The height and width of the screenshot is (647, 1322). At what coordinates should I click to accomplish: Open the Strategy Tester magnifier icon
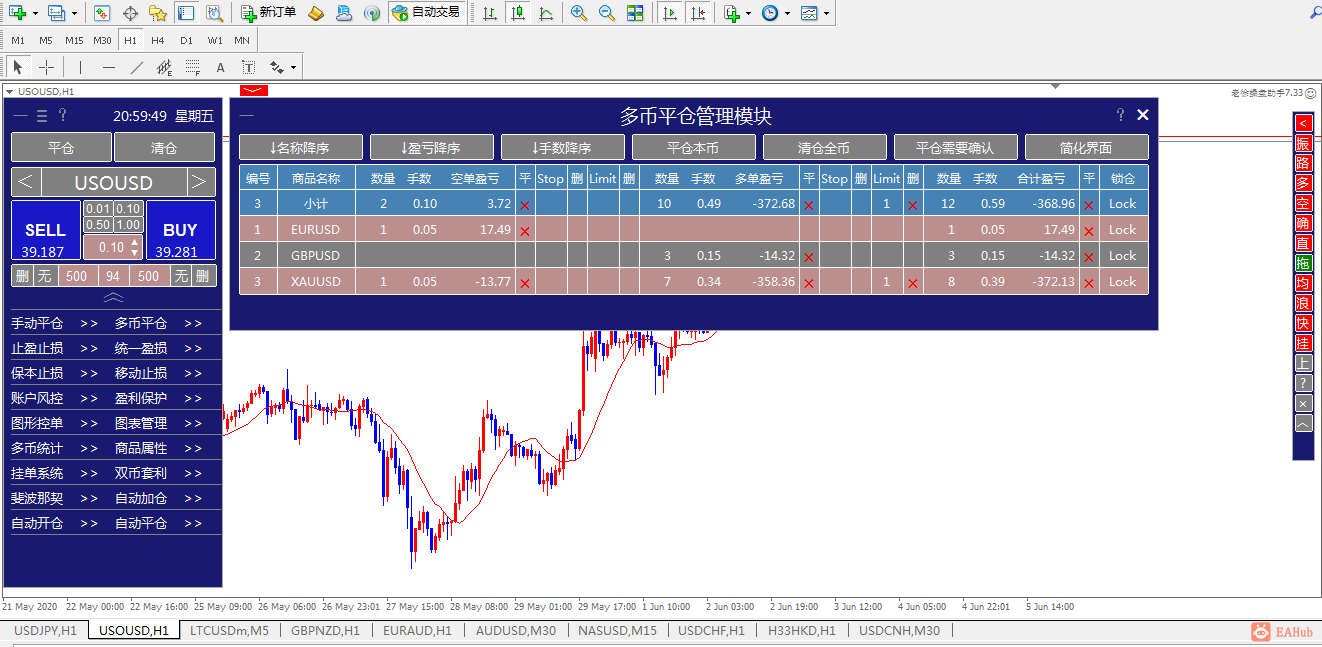click(214, 13)
